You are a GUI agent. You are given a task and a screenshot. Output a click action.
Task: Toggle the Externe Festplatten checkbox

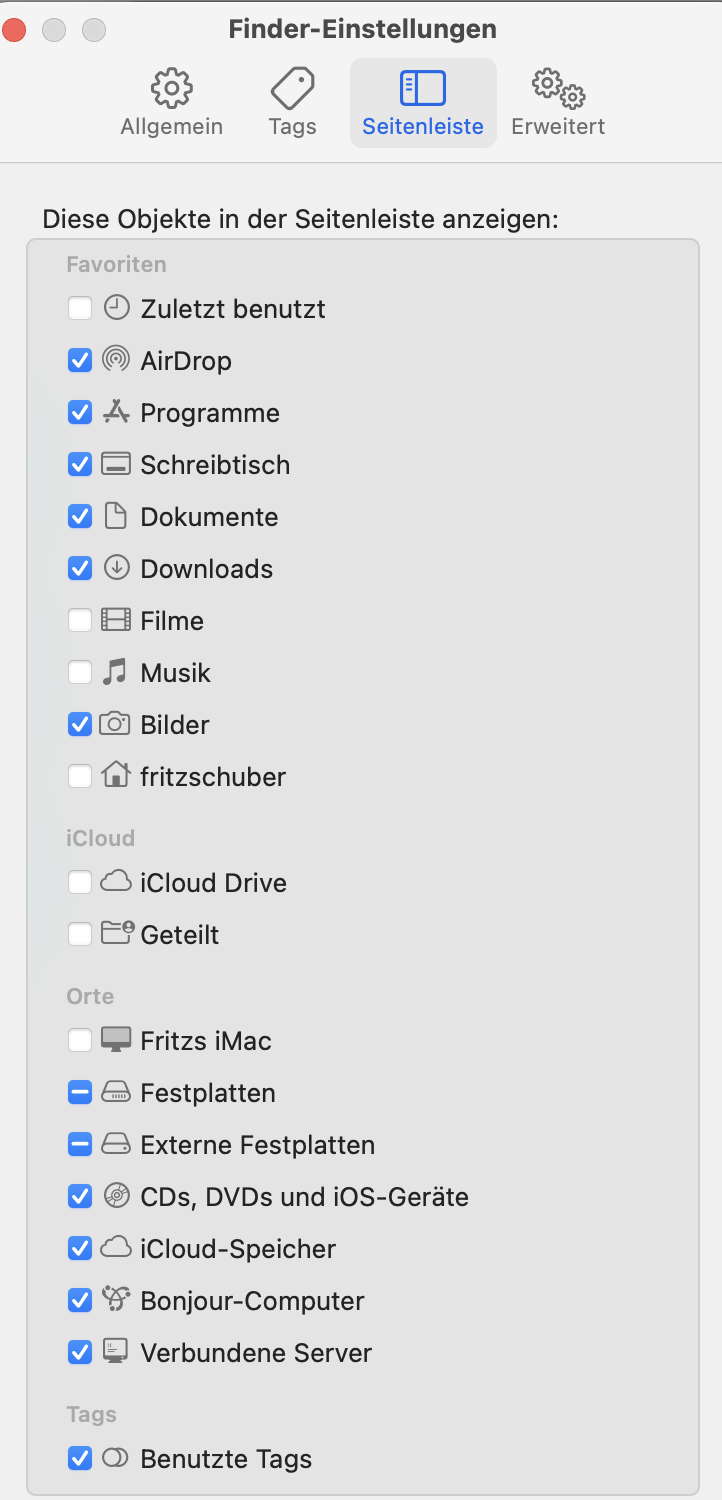tap(80, 1144)
